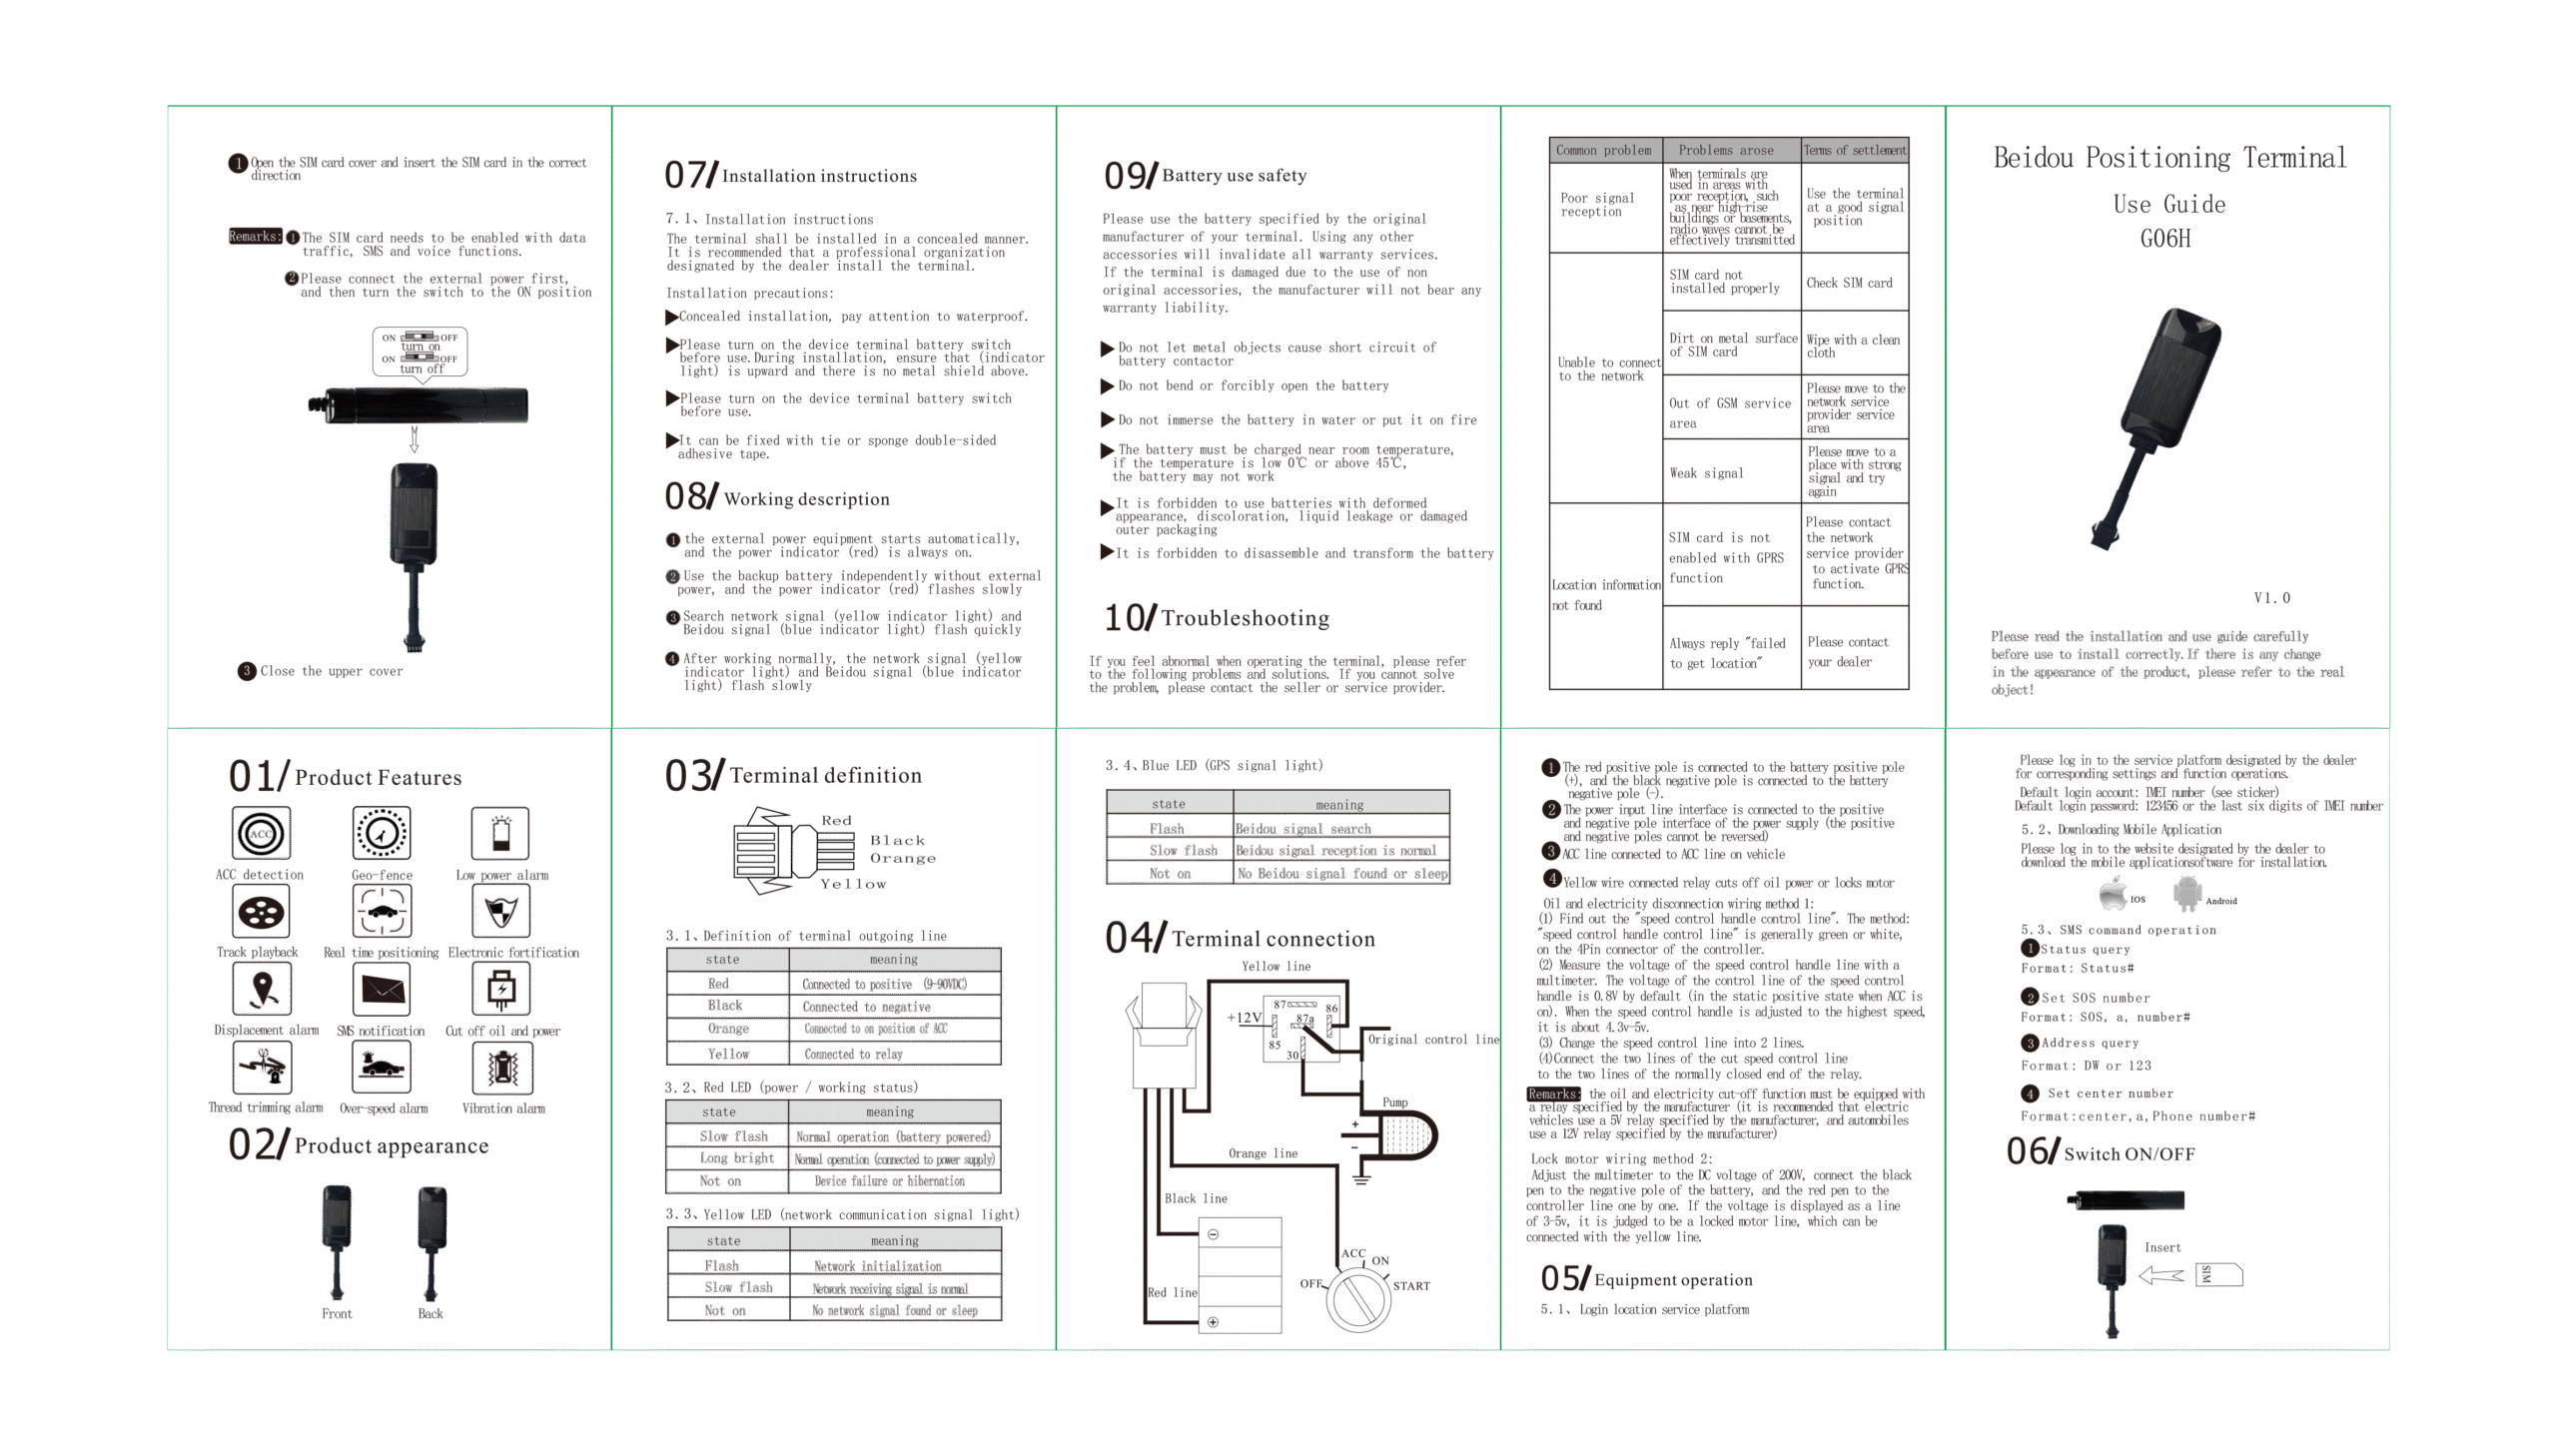Click the Real time positioning car icon
The height and width of the screenshot is (1456, 2557).
tap(381, 911)
